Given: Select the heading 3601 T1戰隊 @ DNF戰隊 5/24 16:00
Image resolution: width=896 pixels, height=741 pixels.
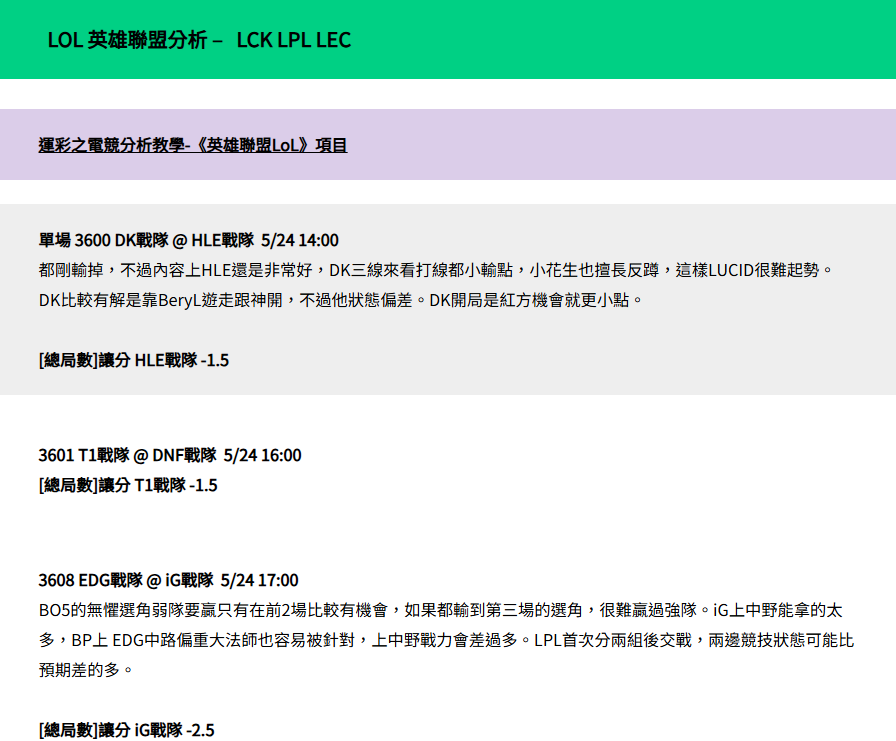Looking at the screenshot, I should point(170,455).
